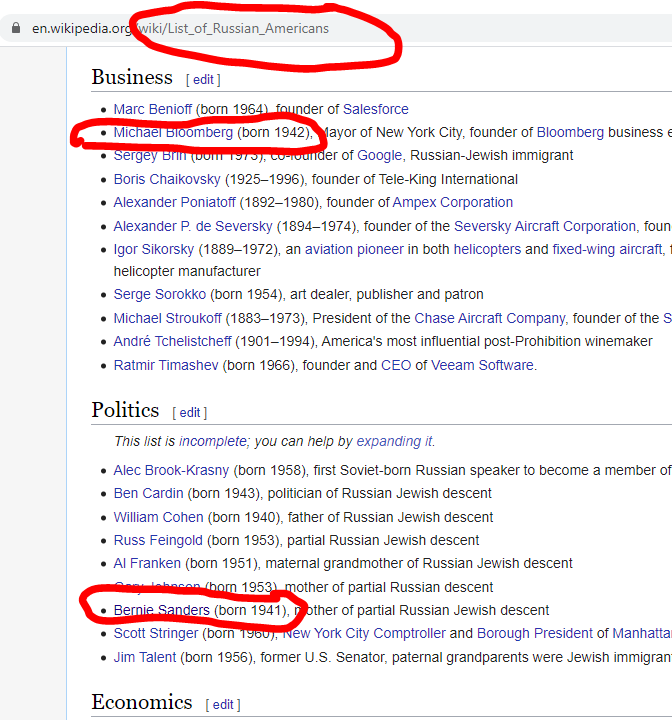Edit the Business section
Viewport: 672px width, 720px height.
[x=203, y=80]
